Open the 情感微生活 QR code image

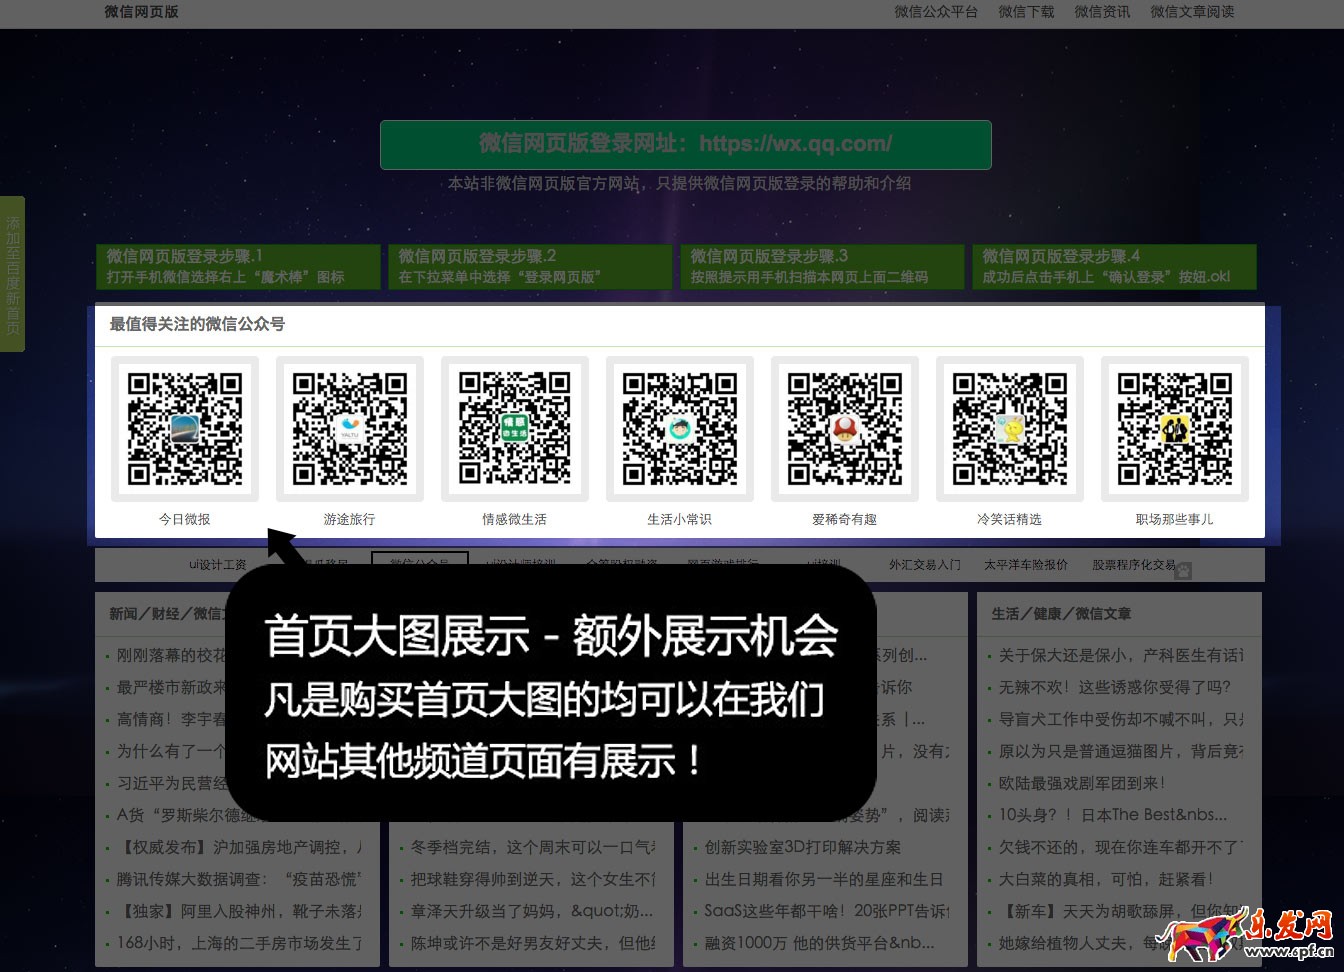coord(515,429)
